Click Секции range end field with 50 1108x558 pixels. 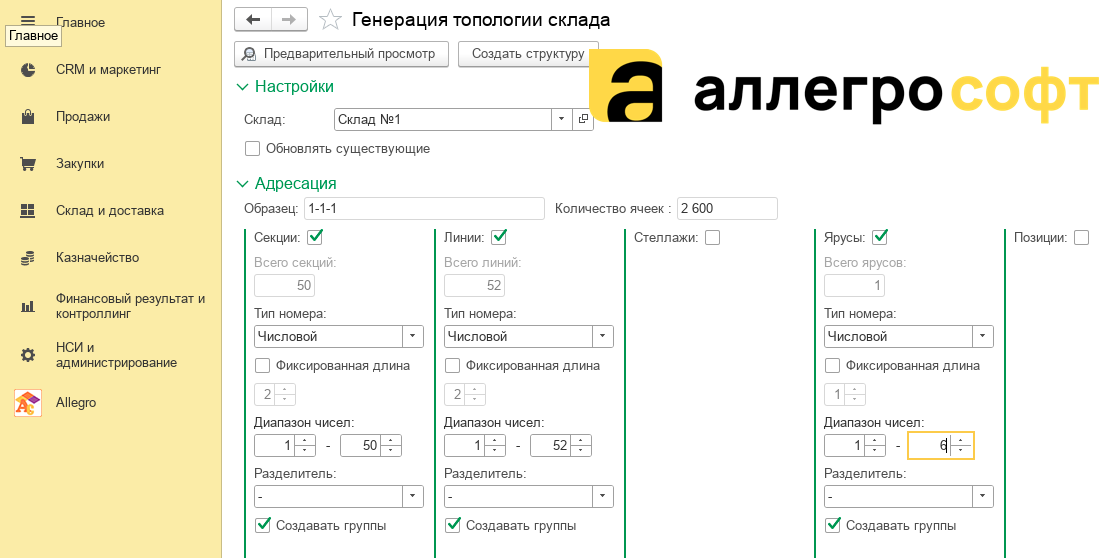click(x=360, y=446)
